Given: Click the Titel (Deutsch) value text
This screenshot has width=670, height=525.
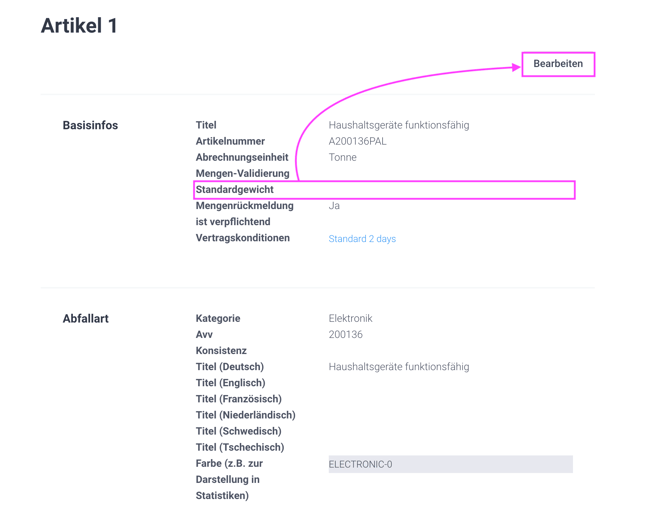Looking at the screenshot, I should tap(399, 367).
